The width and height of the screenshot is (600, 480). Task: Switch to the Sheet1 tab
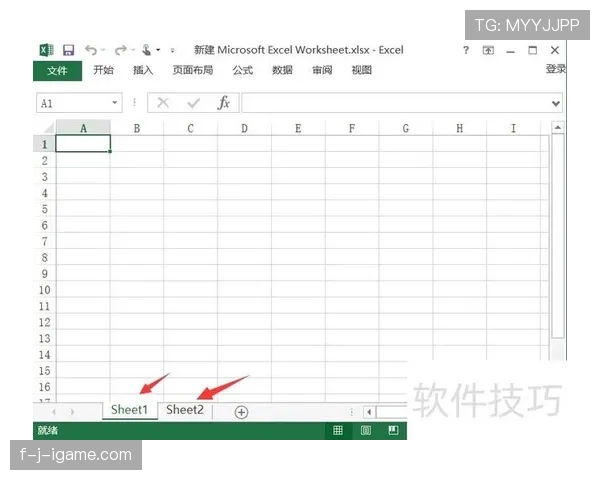tap(130, 410)
